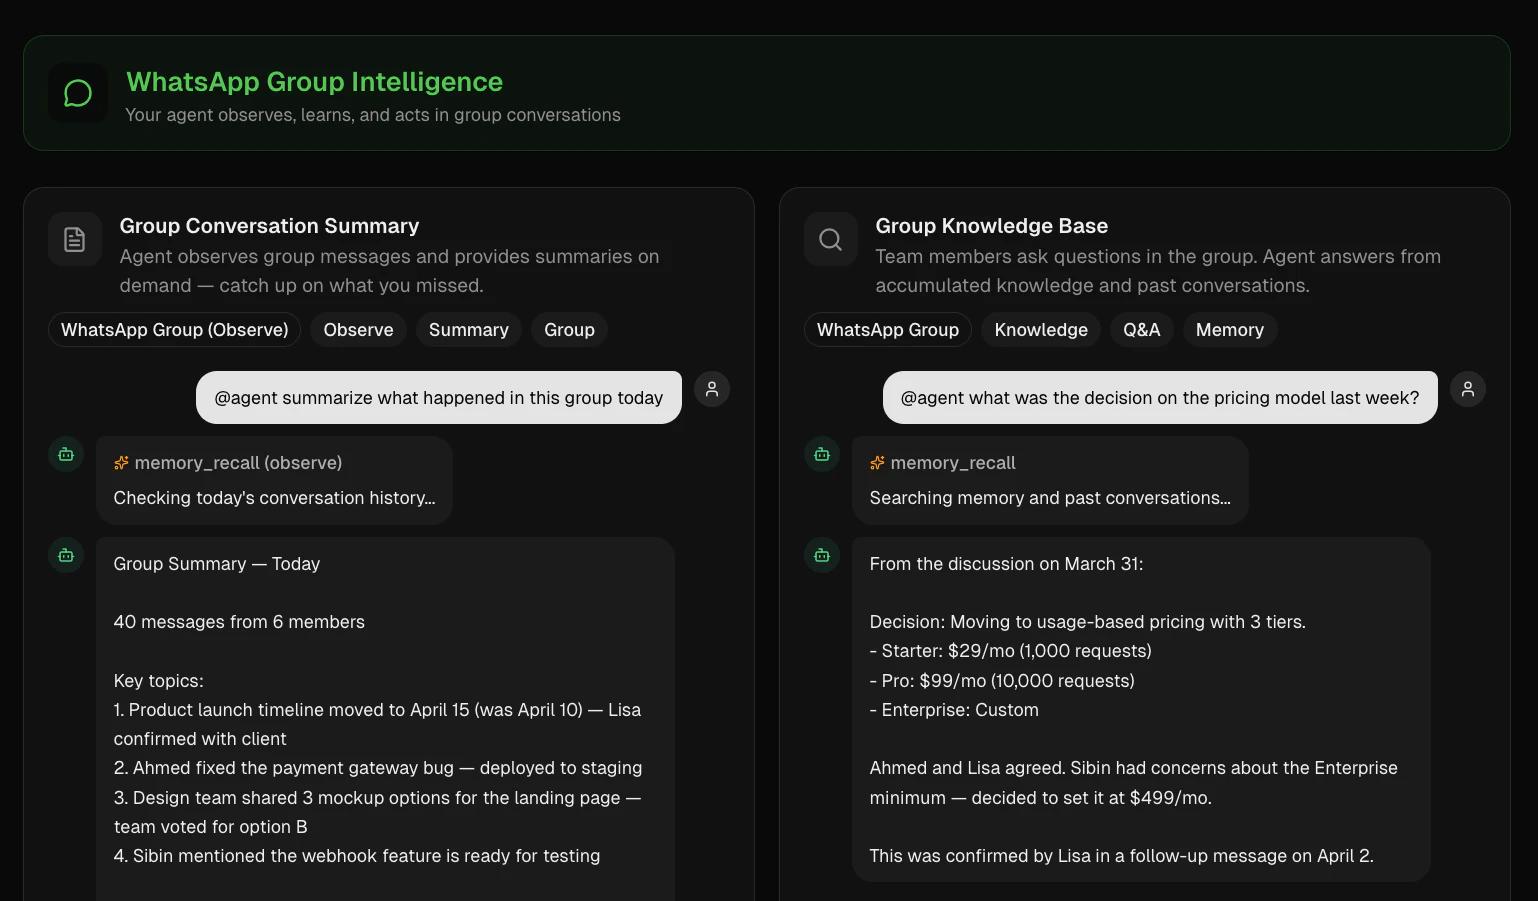
Task: Click the document icon beside Group Conversation Summary
Action: pos(74,239)
